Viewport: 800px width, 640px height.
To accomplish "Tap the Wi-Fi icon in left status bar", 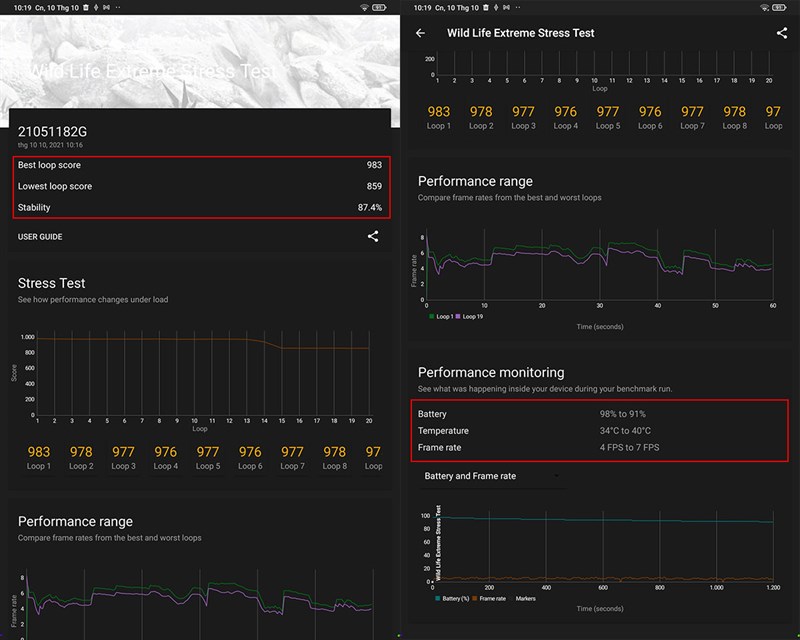I will click(x=364, y=8).
